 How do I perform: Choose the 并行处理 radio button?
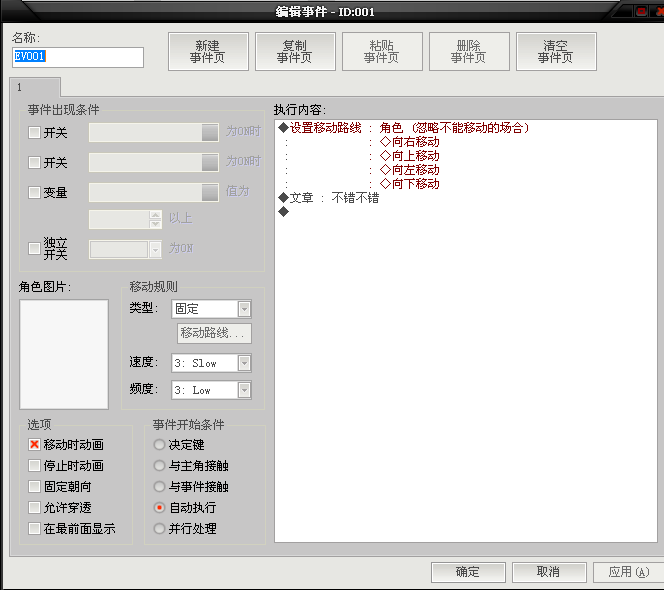pyautogui.click(x=159, y=528)
